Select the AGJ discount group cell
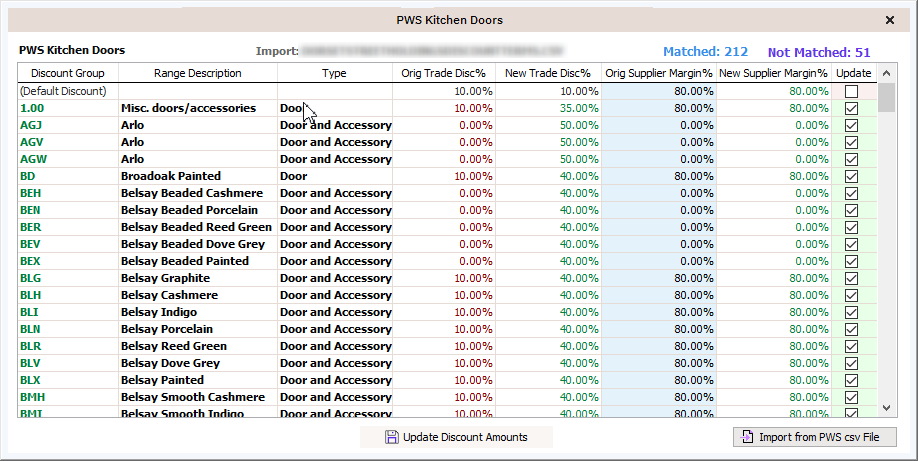 pyautogui.click(x=68, y=125)
